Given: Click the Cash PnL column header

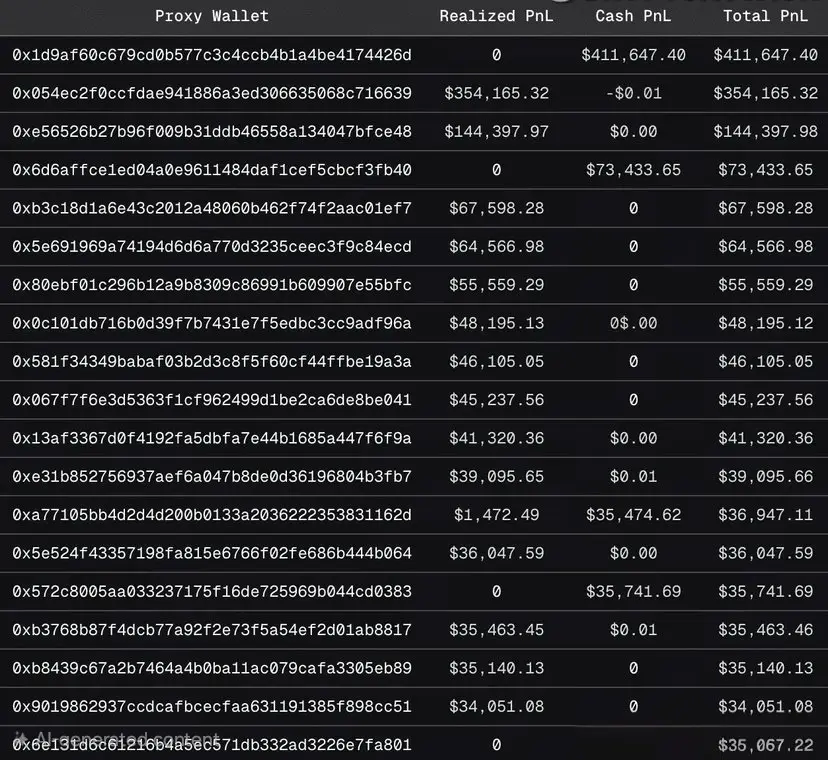Looking at the screenshot, I should (633, 16).
